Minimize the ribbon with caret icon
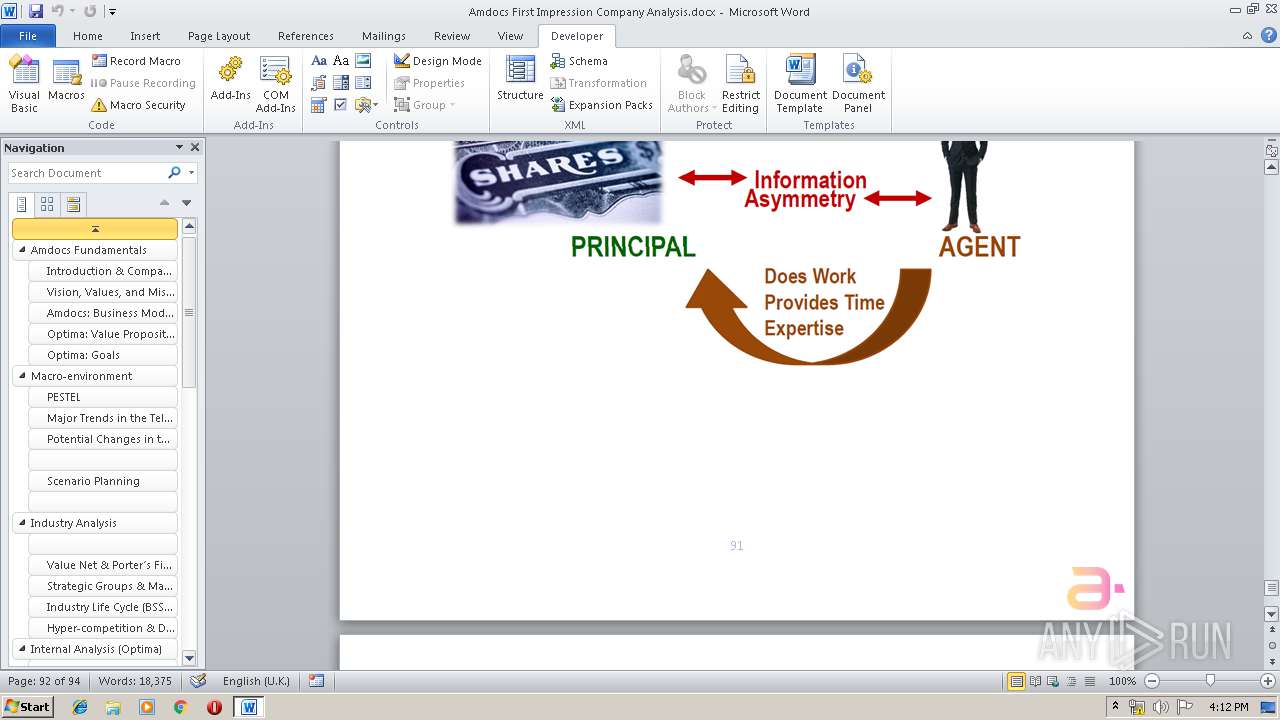The height and width of the screenshot is (720, 1280). (1247, 36)
